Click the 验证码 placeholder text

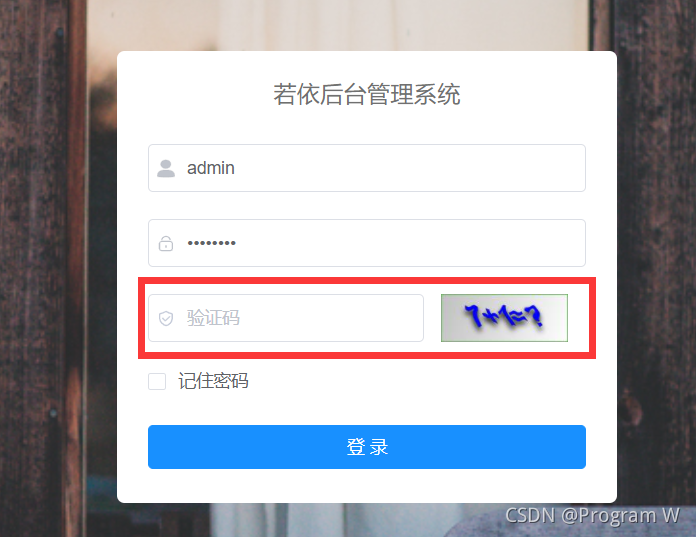tap(214, 318)
